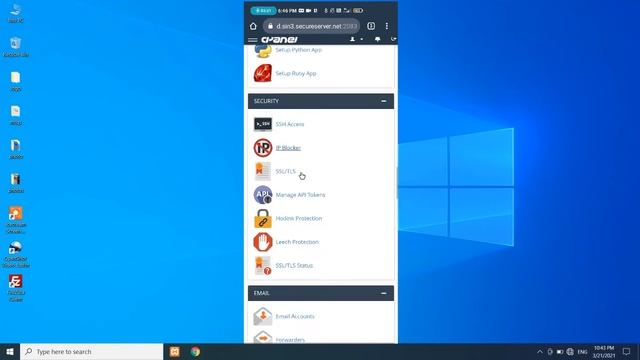Click the padlock icon in address bar

coord(270,26)
